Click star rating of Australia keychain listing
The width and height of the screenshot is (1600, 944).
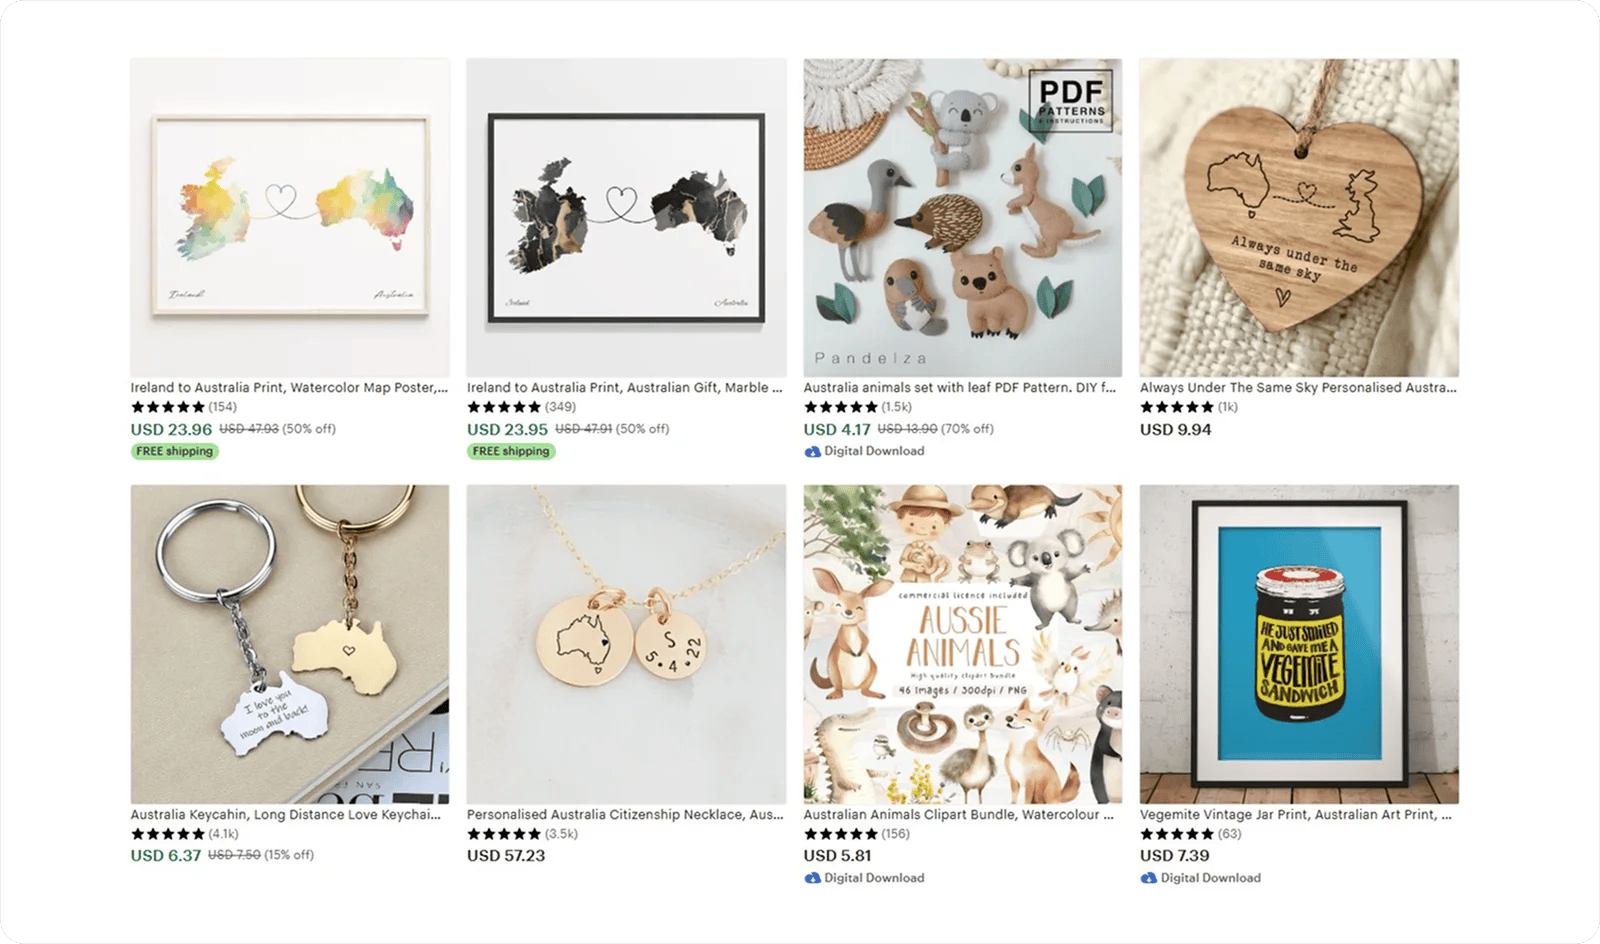[x=168, y=834]
